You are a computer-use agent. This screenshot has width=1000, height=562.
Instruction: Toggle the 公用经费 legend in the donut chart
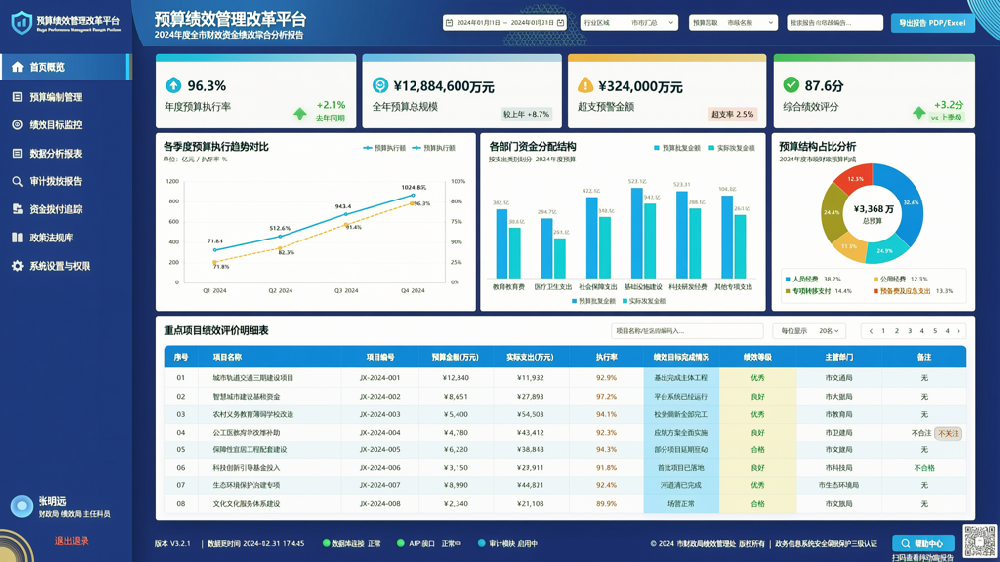pos(889,279)
